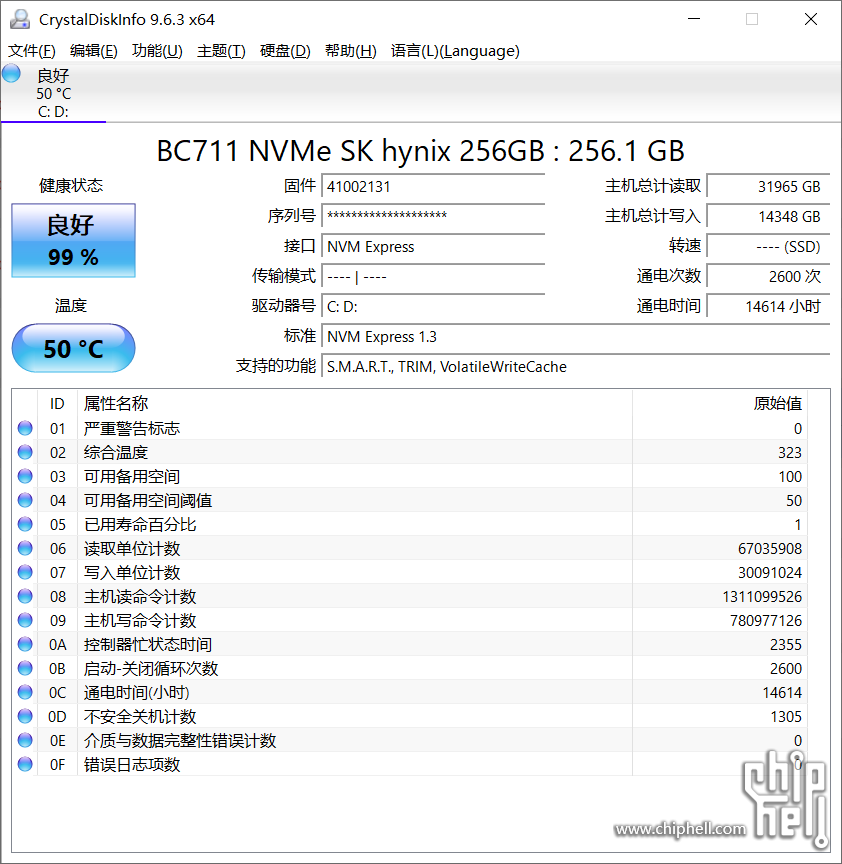The height and width of the screenshot is (864, 842).
Task: Click the status orb for 07 写入单位计数
Action: tap(25, 573)
